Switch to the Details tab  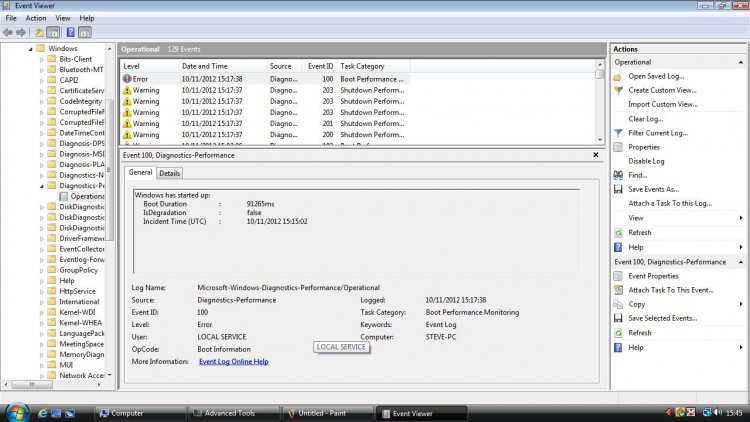click(x=169, y=173)
